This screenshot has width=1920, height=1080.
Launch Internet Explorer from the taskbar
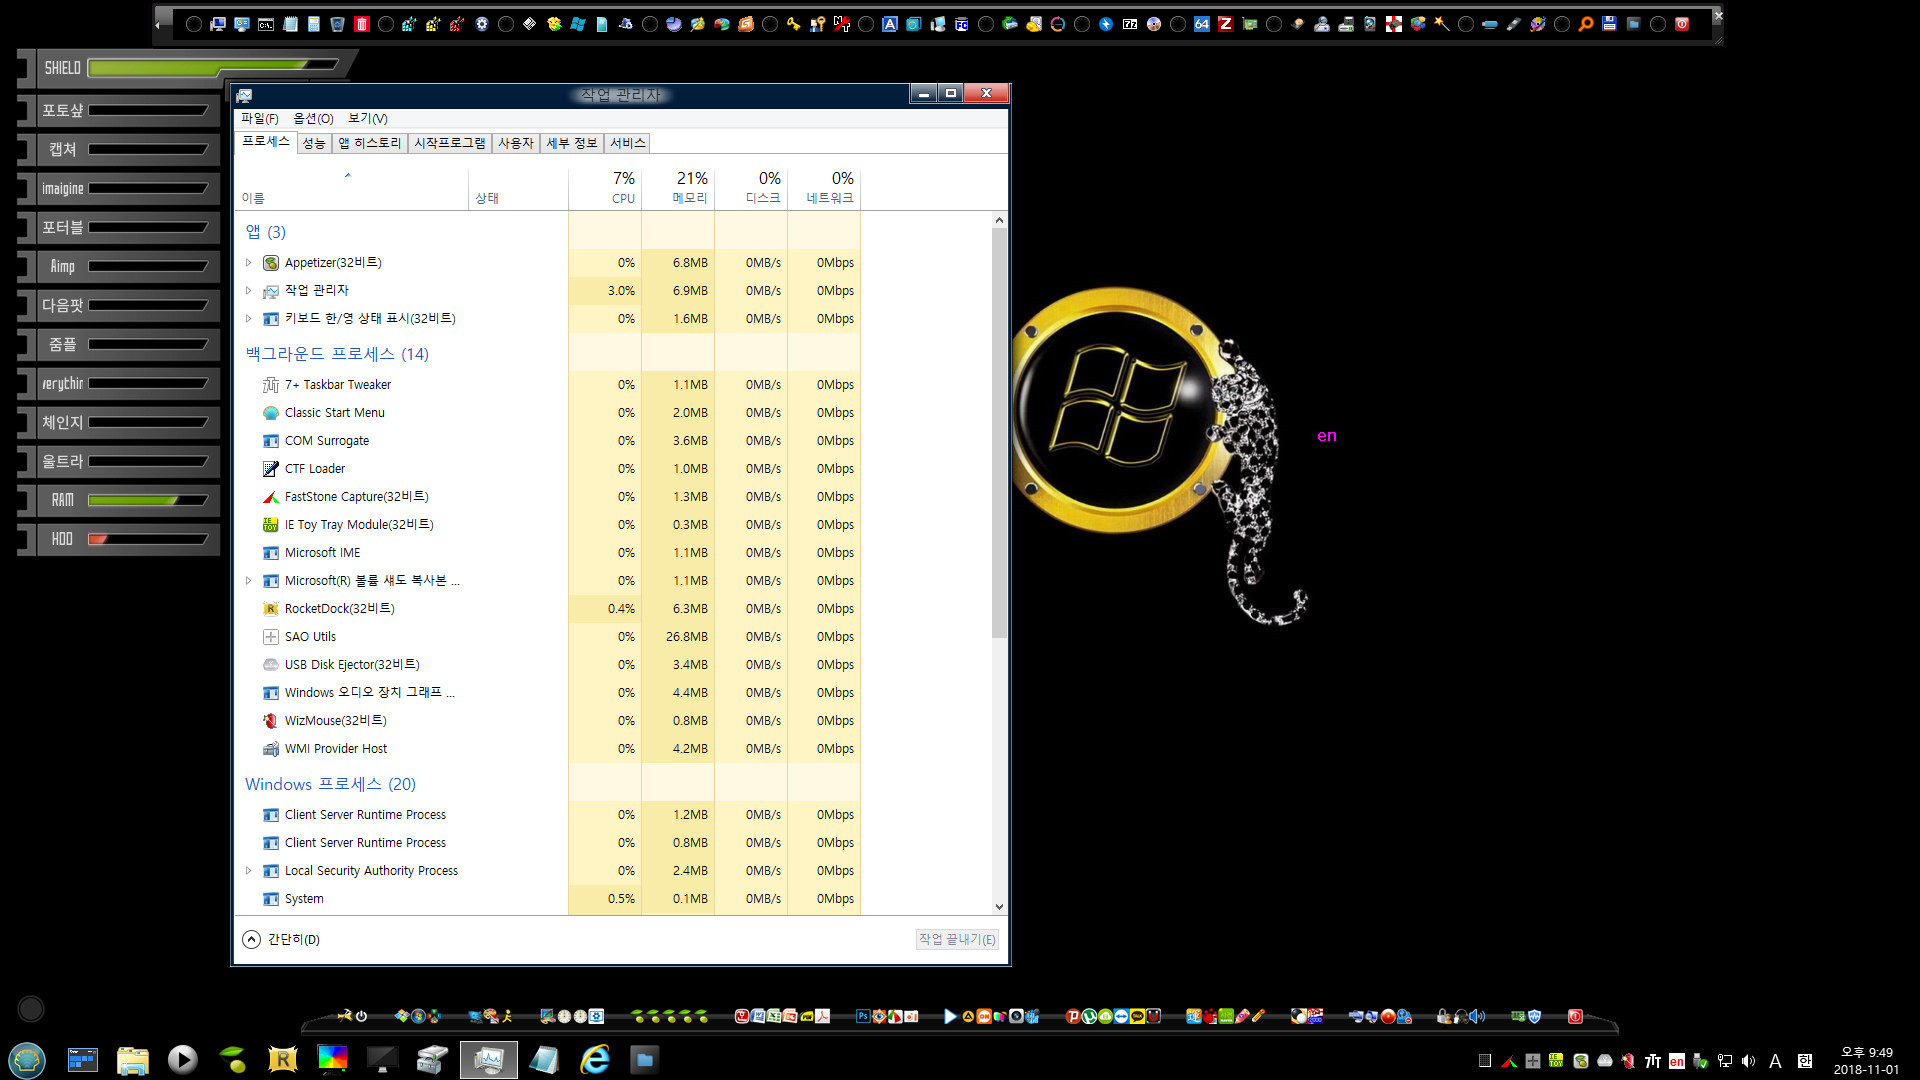coord(595,1059)
